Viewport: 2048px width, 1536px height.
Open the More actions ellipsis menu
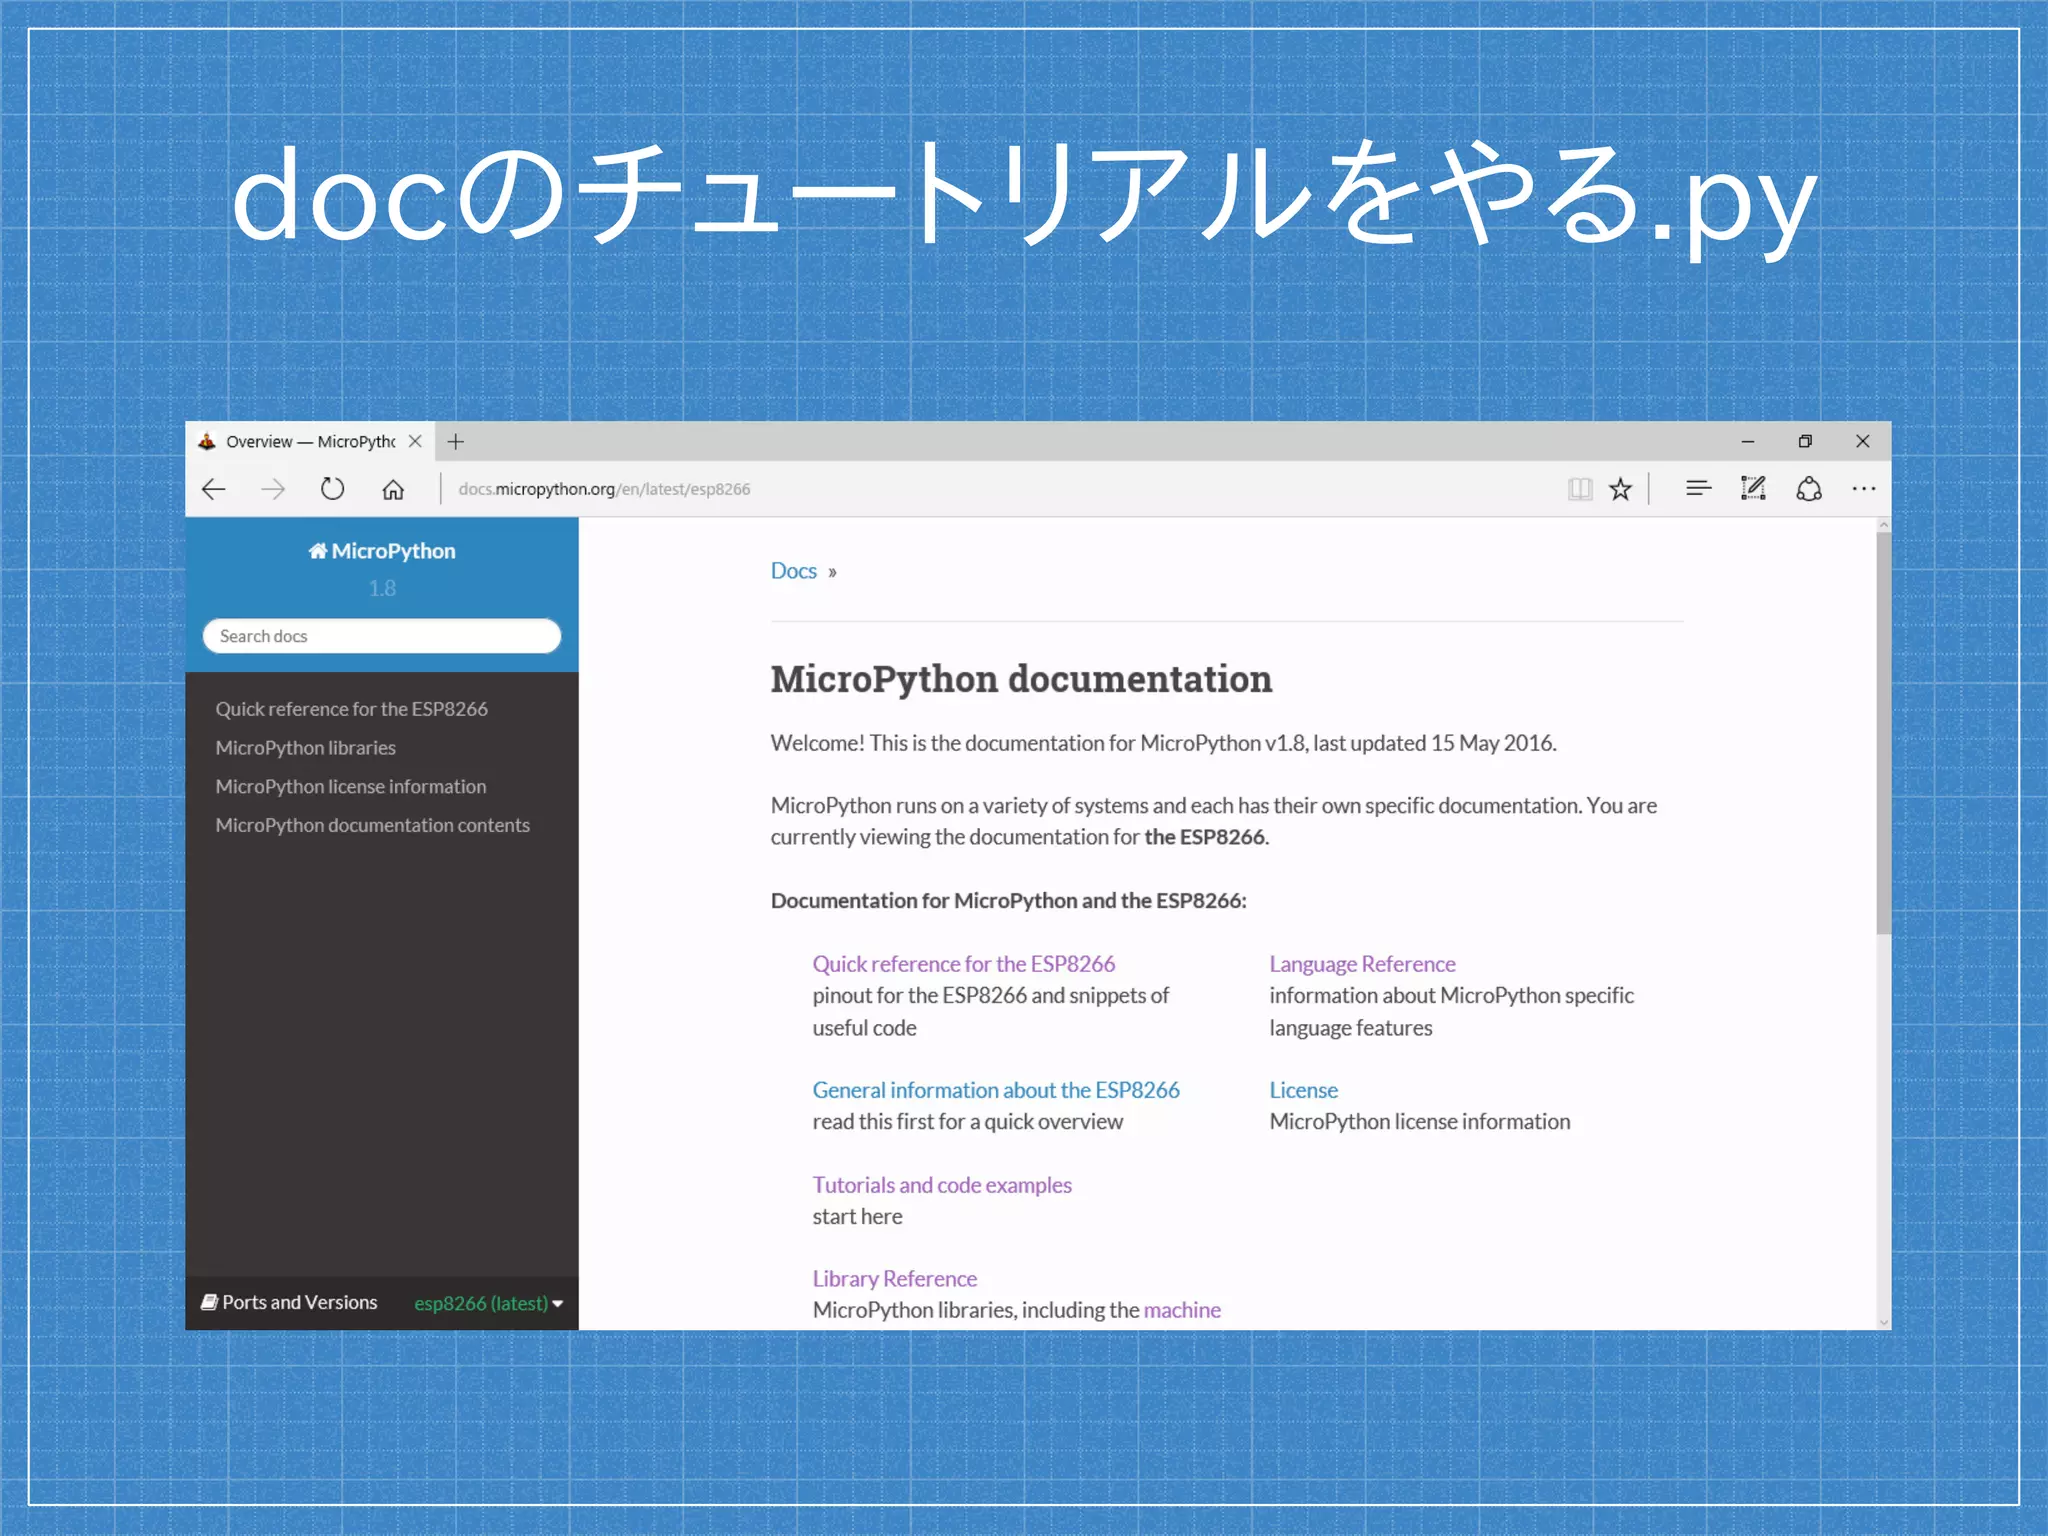pyautogui.click(x=1864, y=489)
